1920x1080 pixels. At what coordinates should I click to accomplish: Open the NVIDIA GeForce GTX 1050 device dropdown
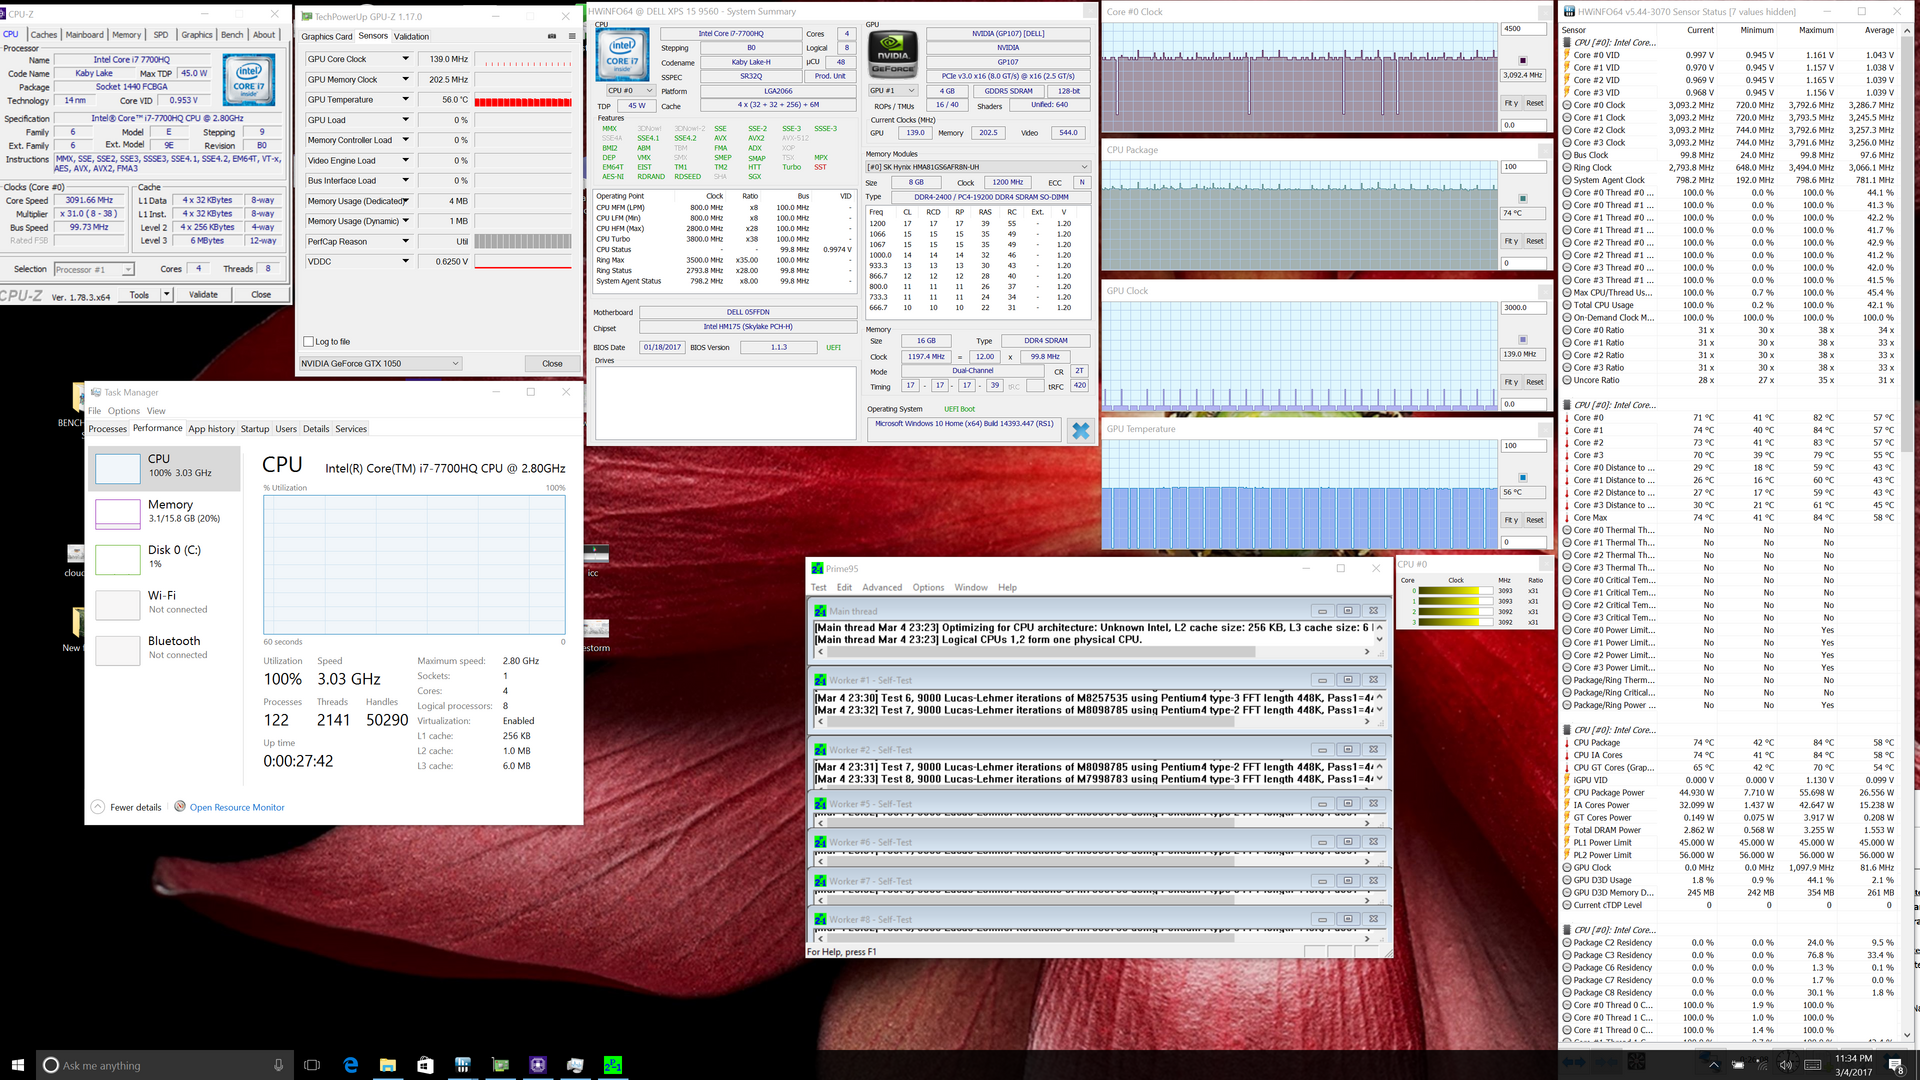(x=381, y=363)
